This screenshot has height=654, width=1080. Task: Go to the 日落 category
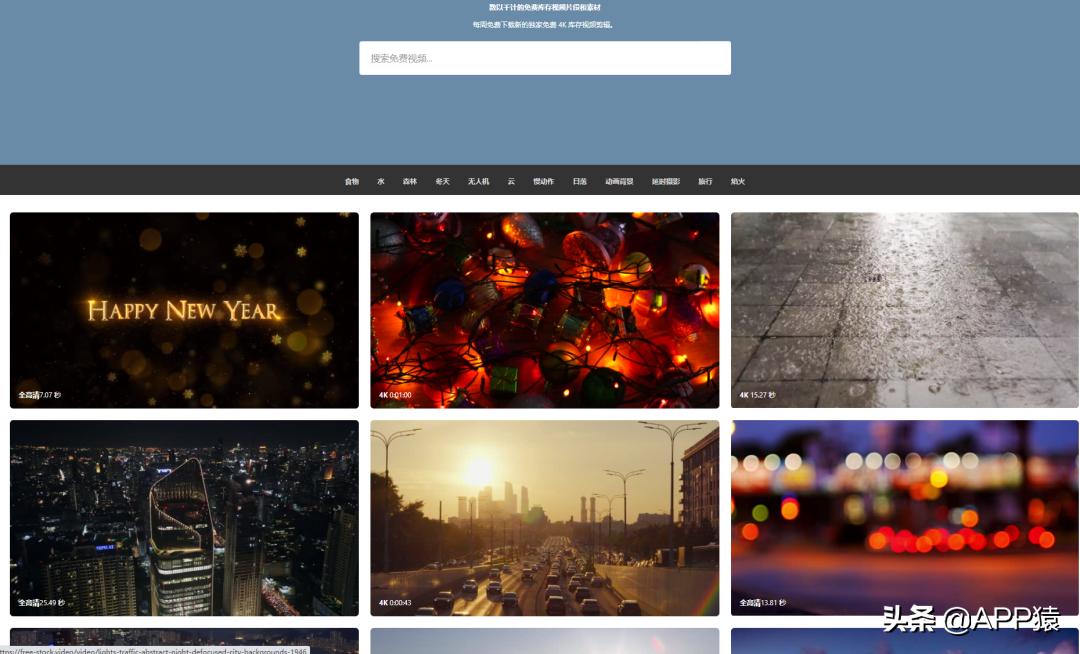580,182
